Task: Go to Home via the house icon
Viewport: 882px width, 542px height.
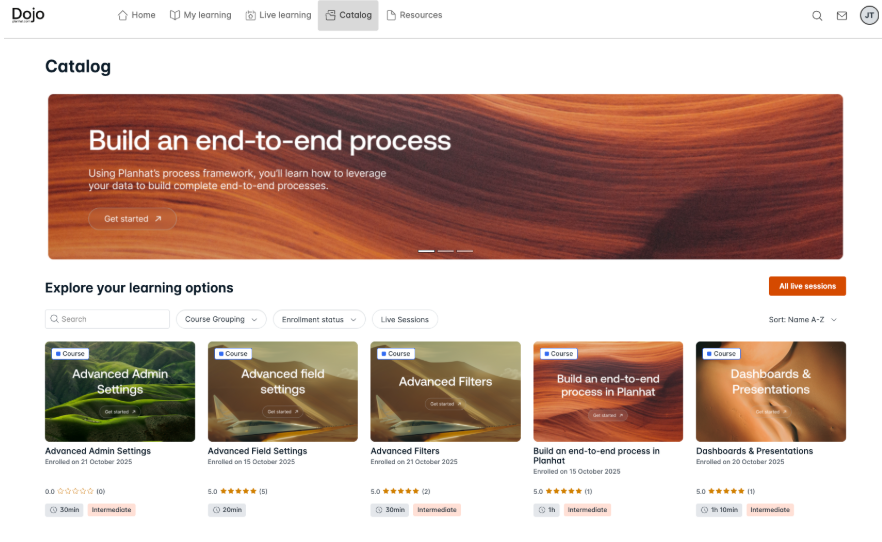Action: pos(123,15)
